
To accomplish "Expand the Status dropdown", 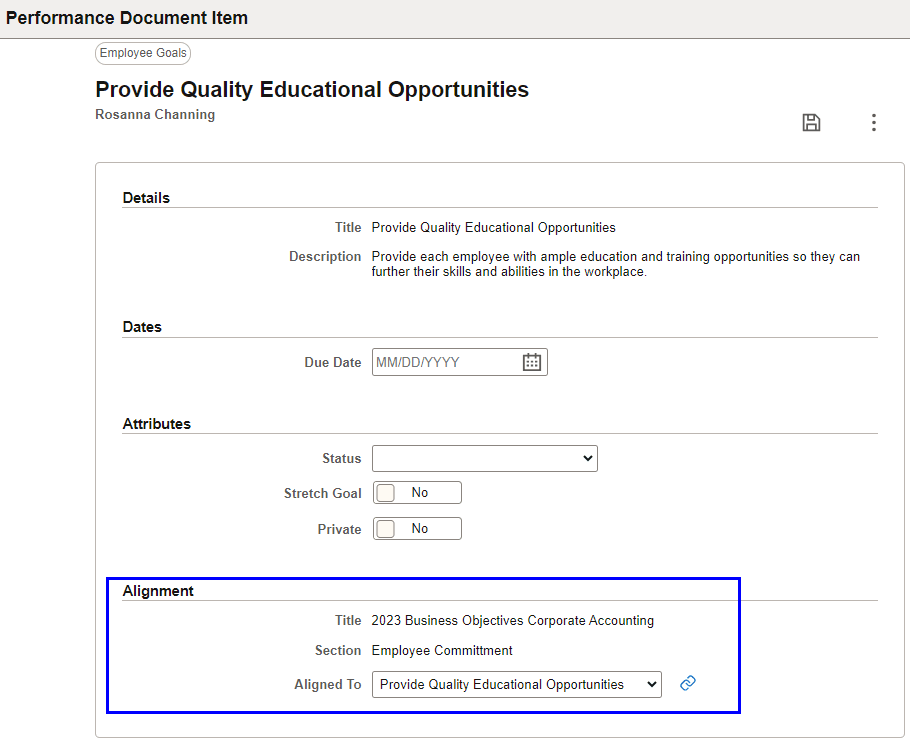I will (485, 459).
